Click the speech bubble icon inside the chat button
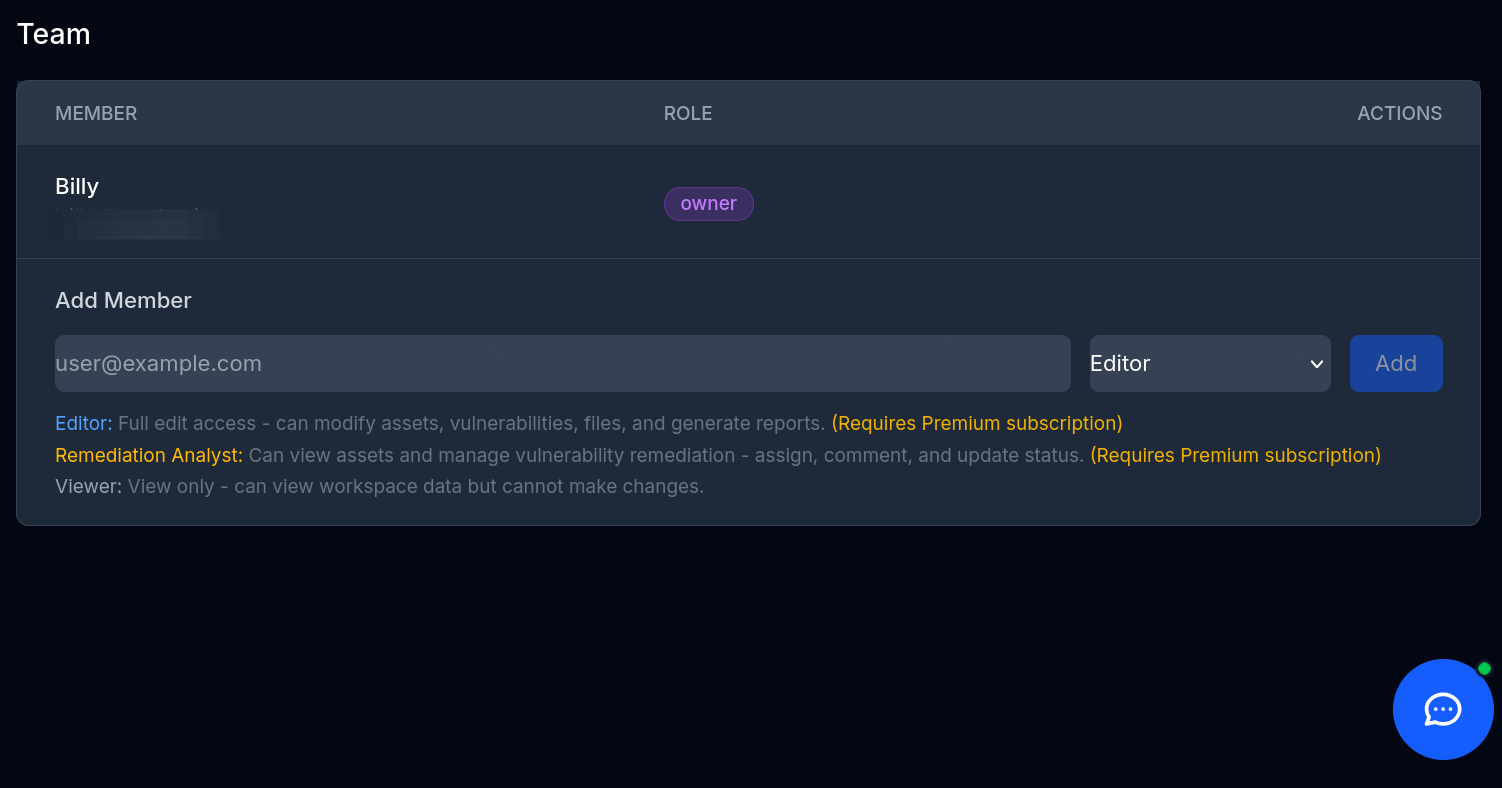1502x788 pixels. [1443, 710]
